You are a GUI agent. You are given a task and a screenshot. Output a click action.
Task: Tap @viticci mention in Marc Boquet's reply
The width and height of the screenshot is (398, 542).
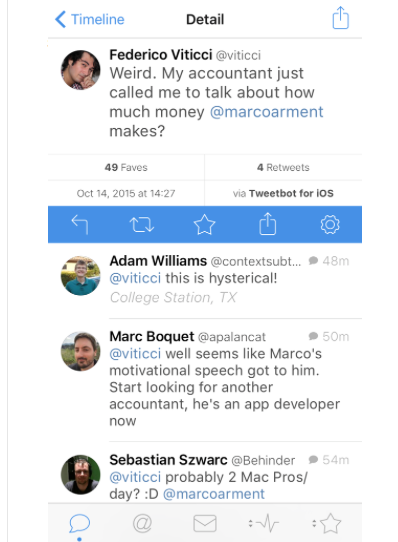pyautogui.click(x=135, y=354)
